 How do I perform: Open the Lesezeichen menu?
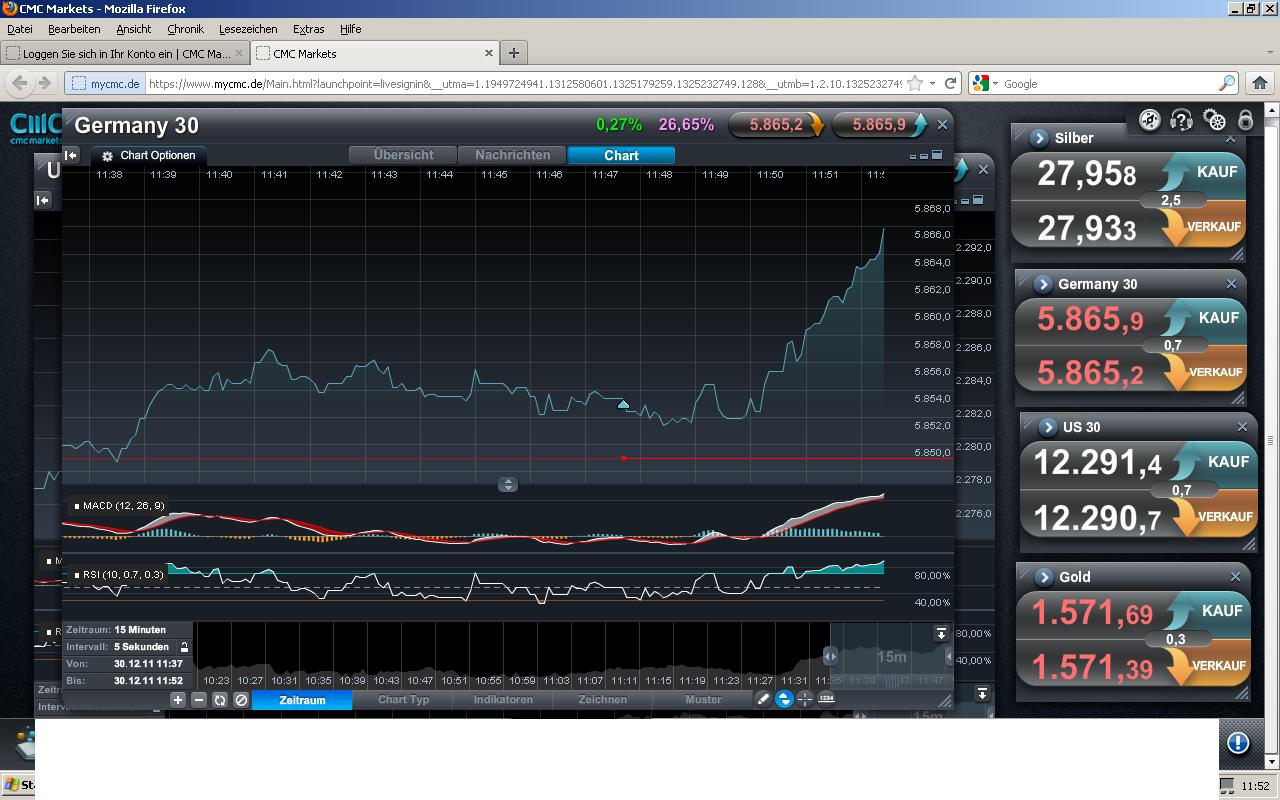(x=248, y=29)
